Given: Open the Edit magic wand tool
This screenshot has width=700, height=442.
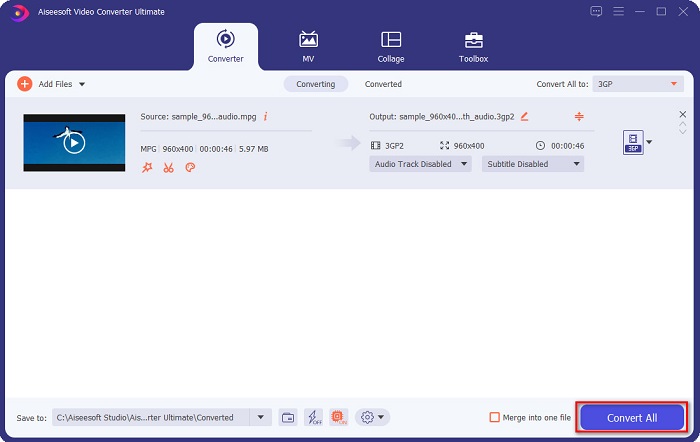Looking at the screenshot, I should point(147,167).
